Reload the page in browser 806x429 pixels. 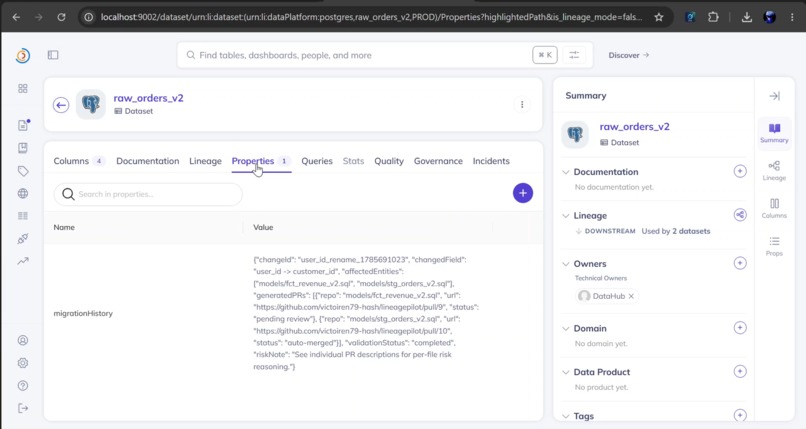coord(61,17)
